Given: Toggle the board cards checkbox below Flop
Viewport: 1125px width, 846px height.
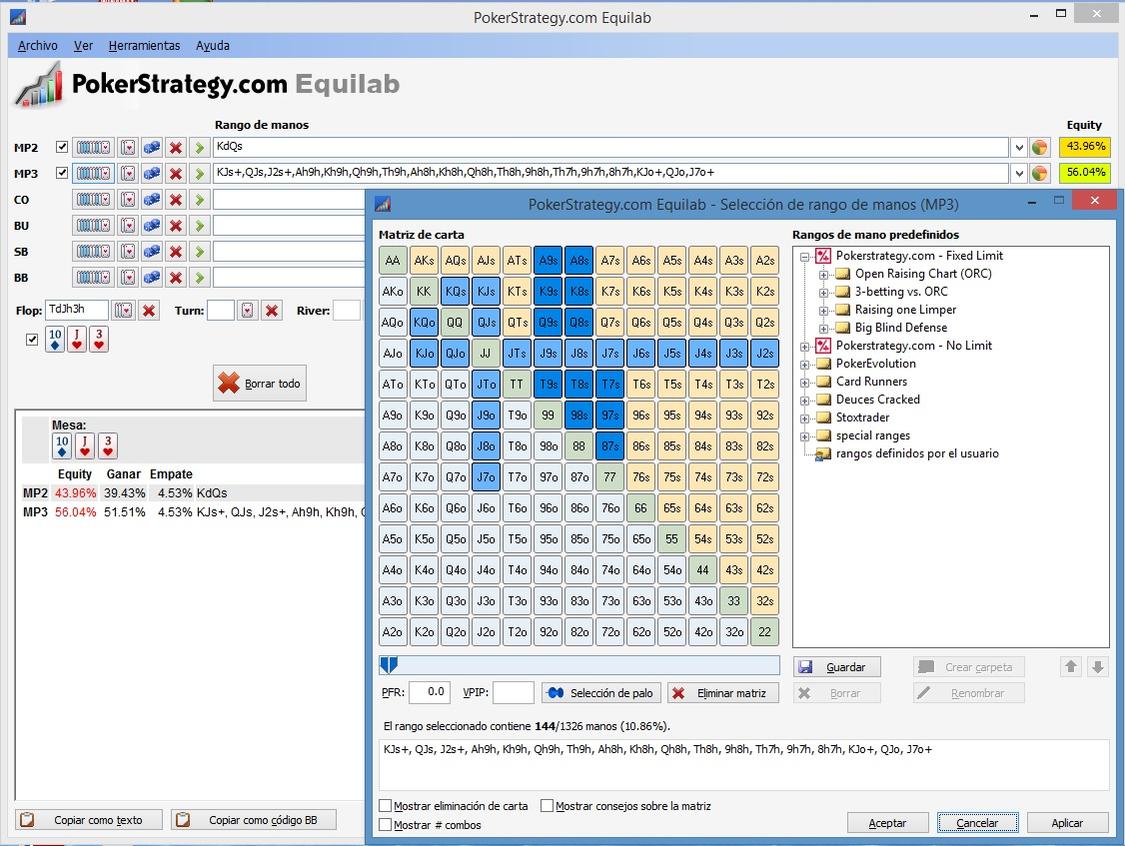Looking at the screenshot, I should point(32,339).
